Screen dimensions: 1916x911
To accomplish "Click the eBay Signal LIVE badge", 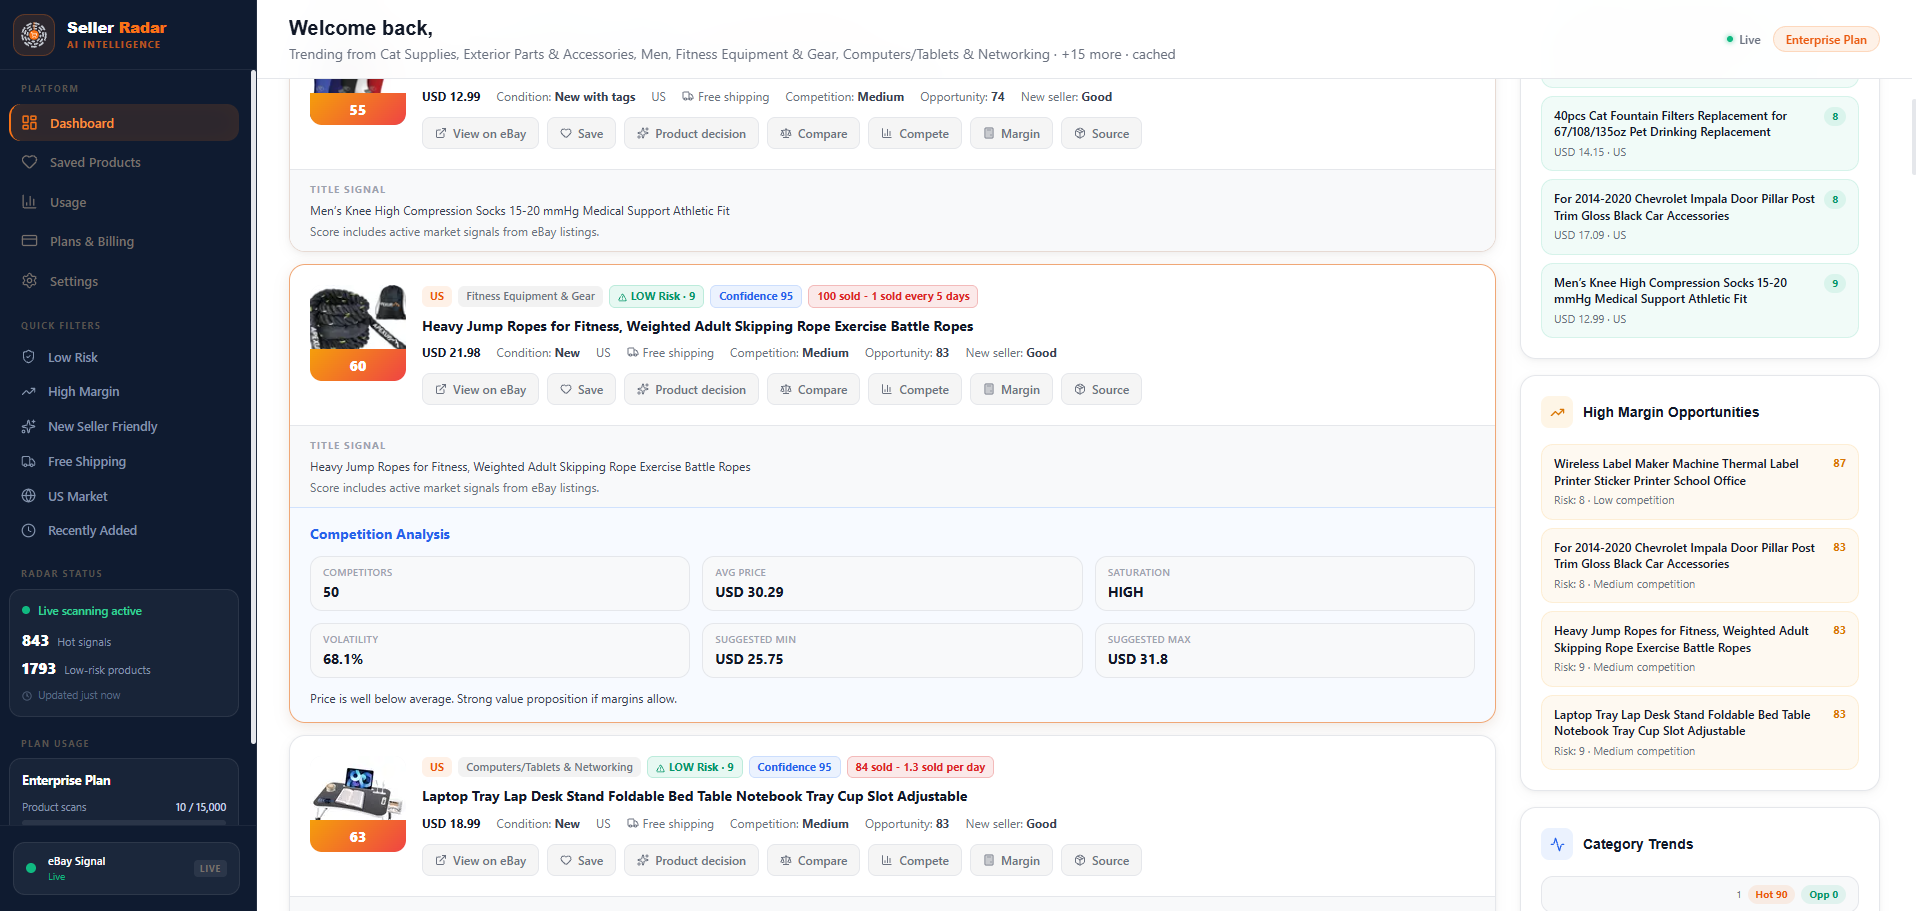I will coord(210,869).
